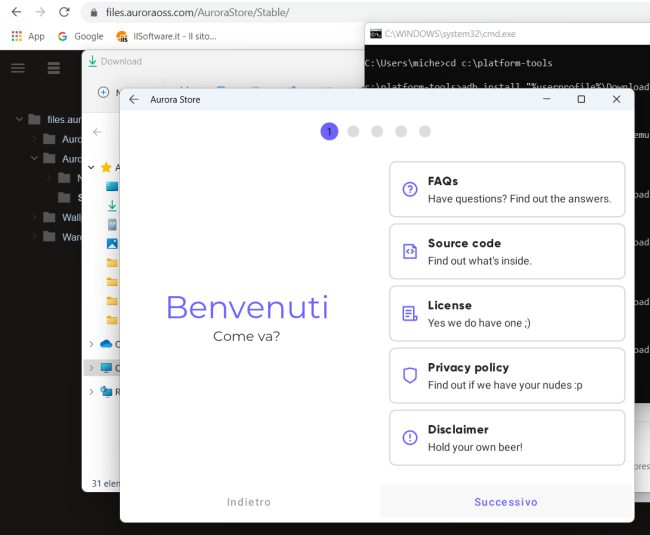Go back in Aurora Store title bar
The height and width of the screenshot is (535, 650).
click(x=133, y=99)
